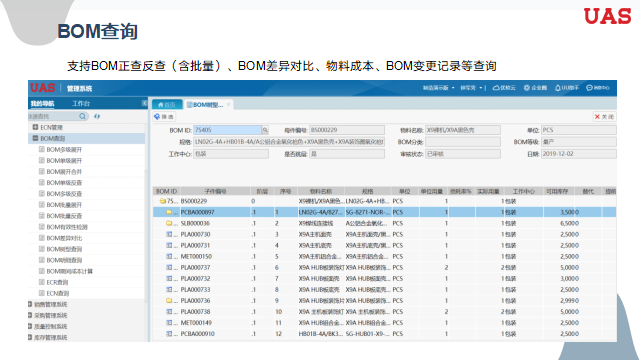Collapse the BOM查询 tree node
This screenshot has height=360, width=640.
coord(35,138)
